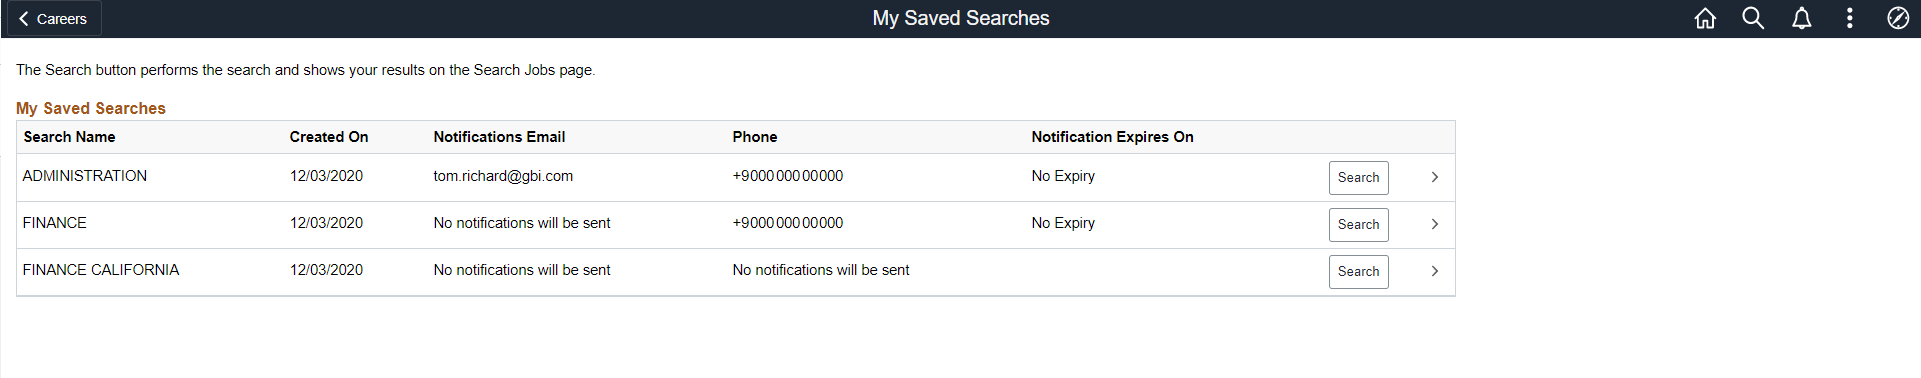Screen dimensions: 1921x378
Task: Open the Home icon in header
Action: [x=1705, y=18]
